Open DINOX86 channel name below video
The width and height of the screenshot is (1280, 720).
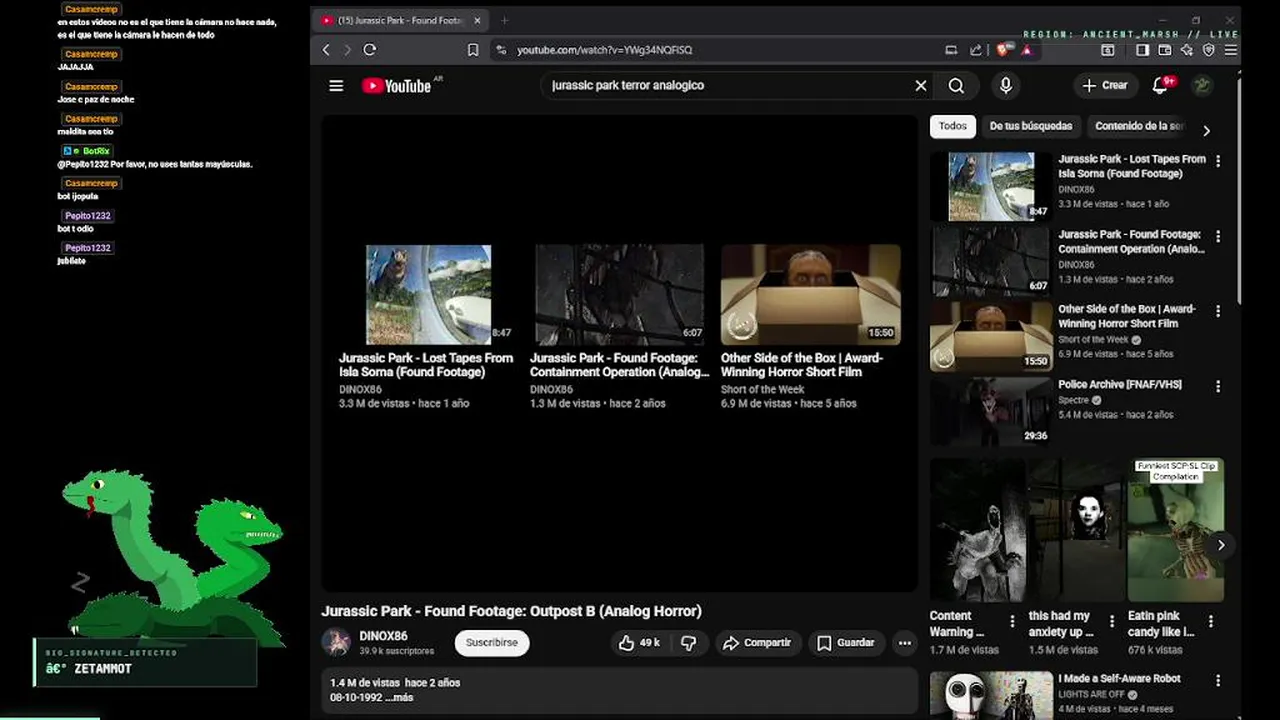click(384, 637)
